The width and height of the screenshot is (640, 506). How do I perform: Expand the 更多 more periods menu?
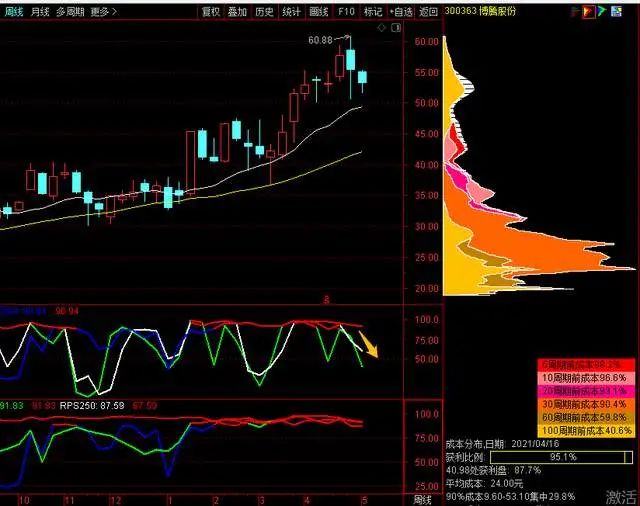104,12
